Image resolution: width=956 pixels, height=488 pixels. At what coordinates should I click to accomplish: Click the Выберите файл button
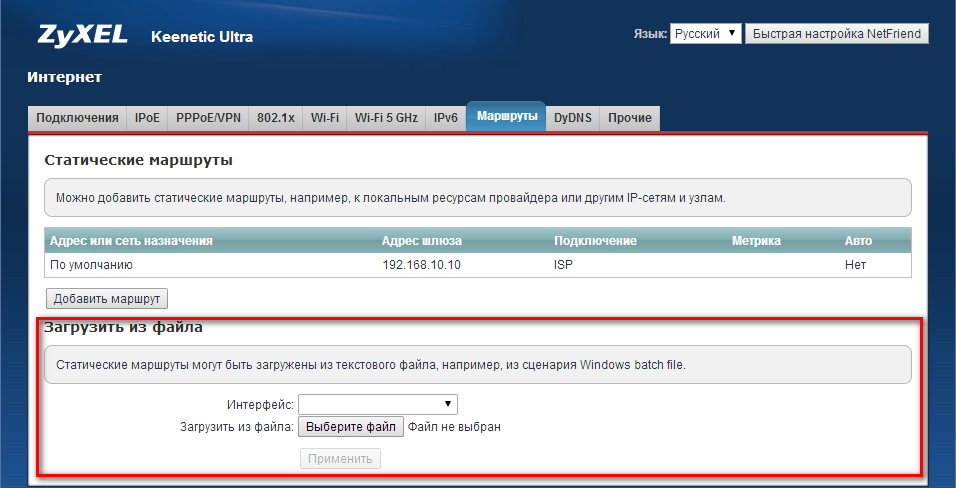pyautogui.click(x=350, y=427)
